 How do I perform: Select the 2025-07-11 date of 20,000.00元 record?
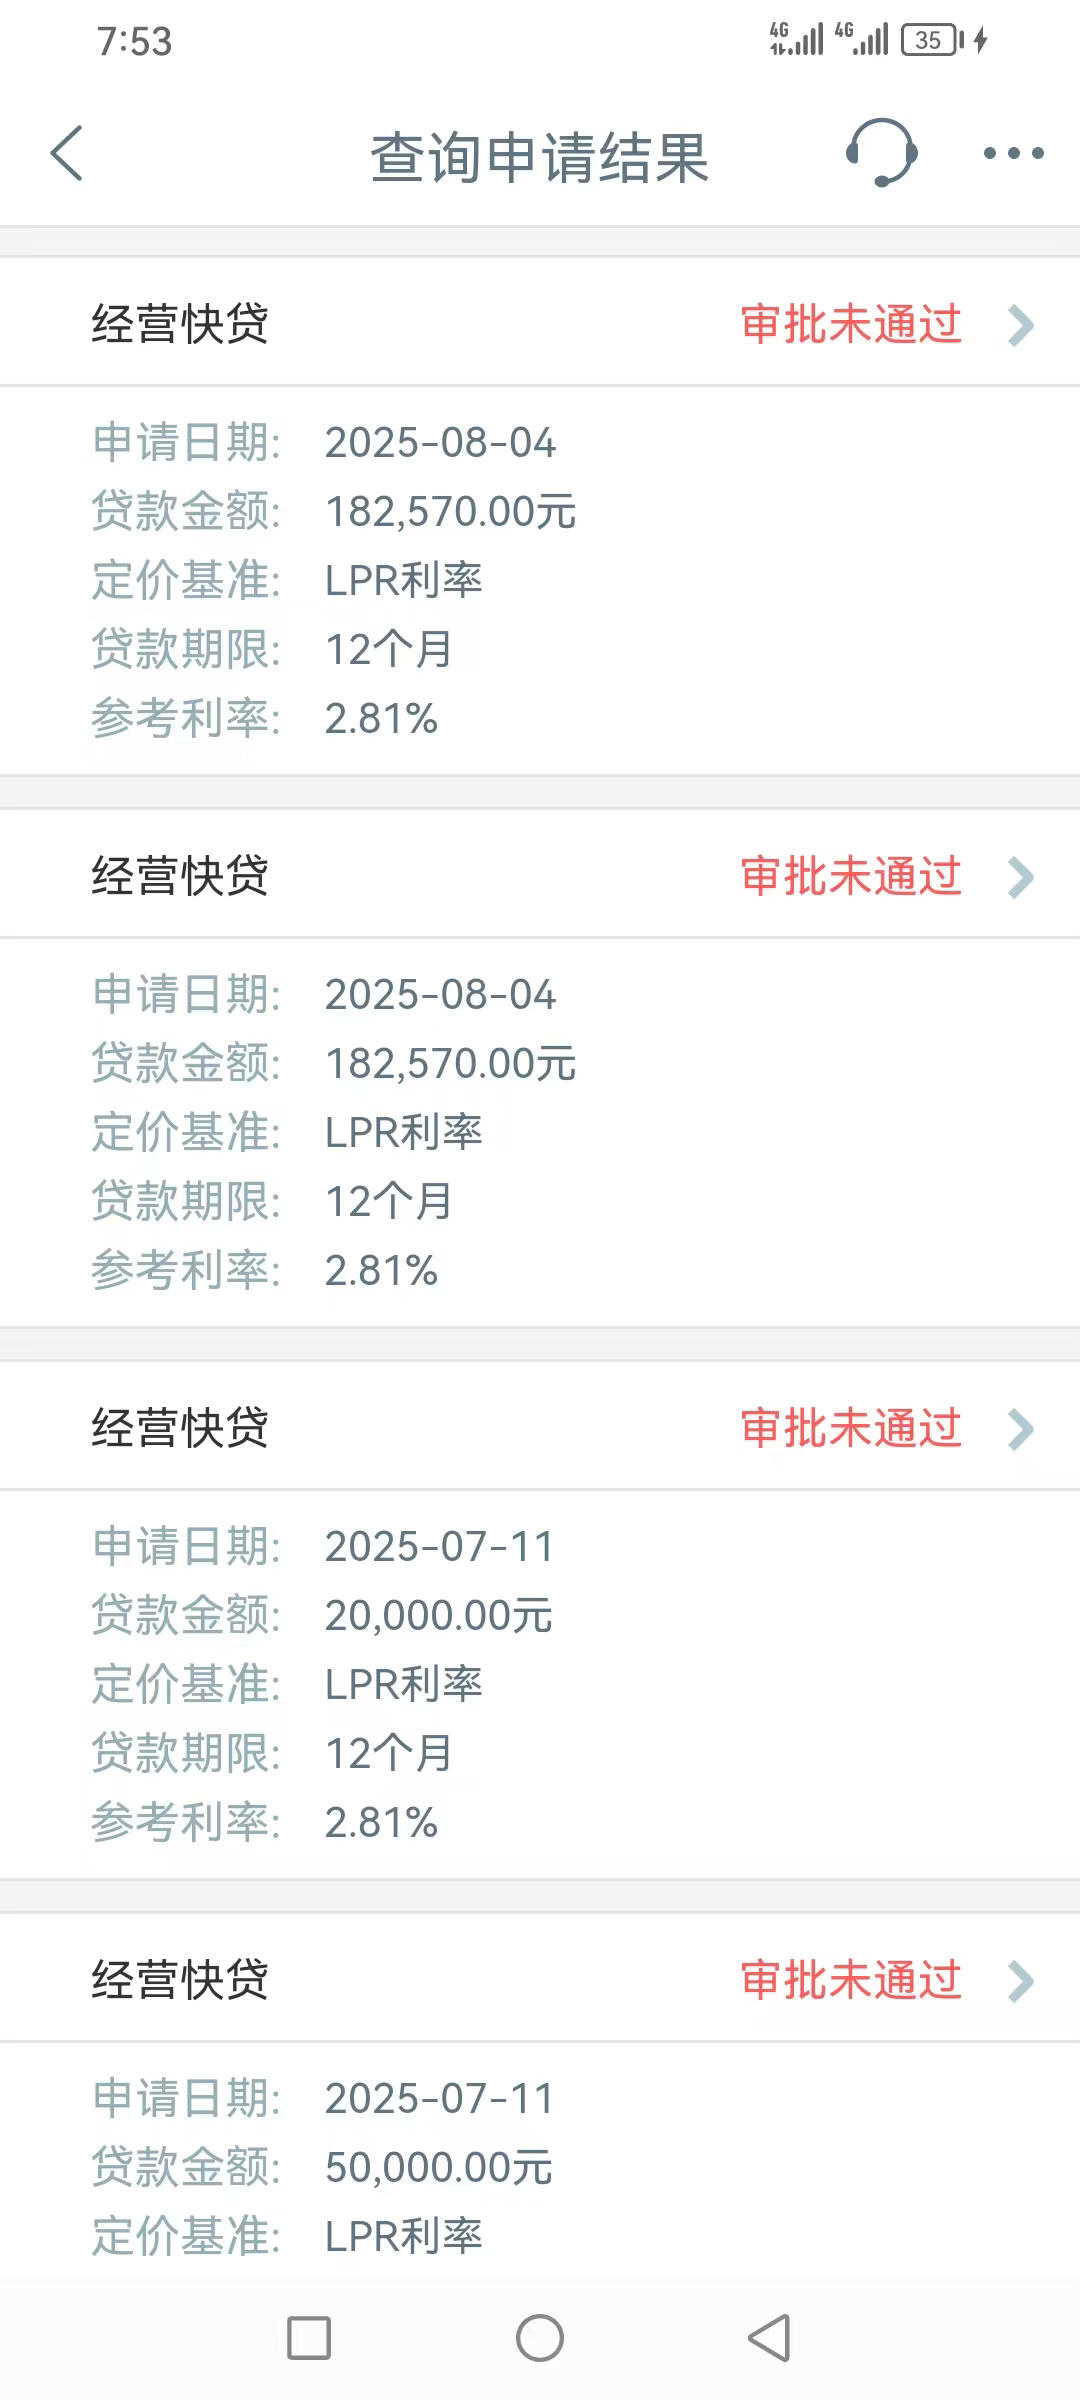point(439,1546)
